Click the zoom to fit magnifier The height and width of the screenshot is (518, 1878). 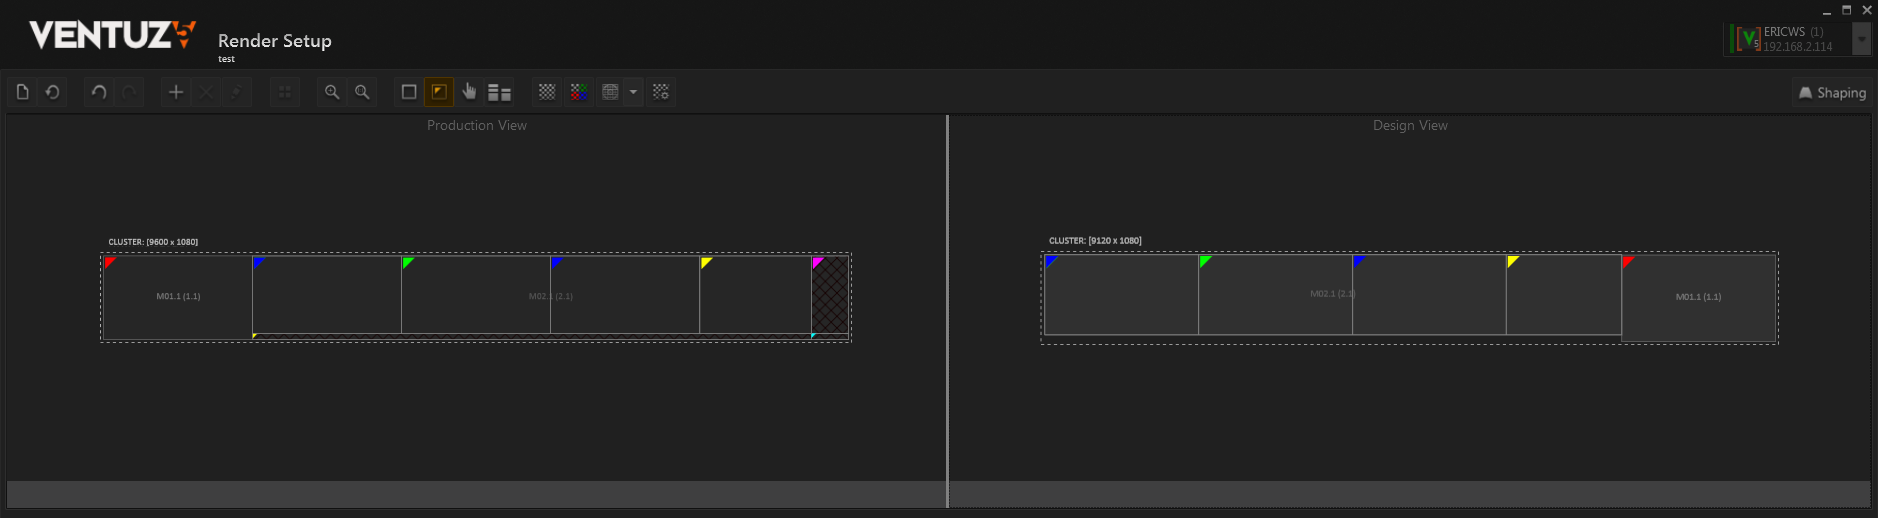click(362, 92)
